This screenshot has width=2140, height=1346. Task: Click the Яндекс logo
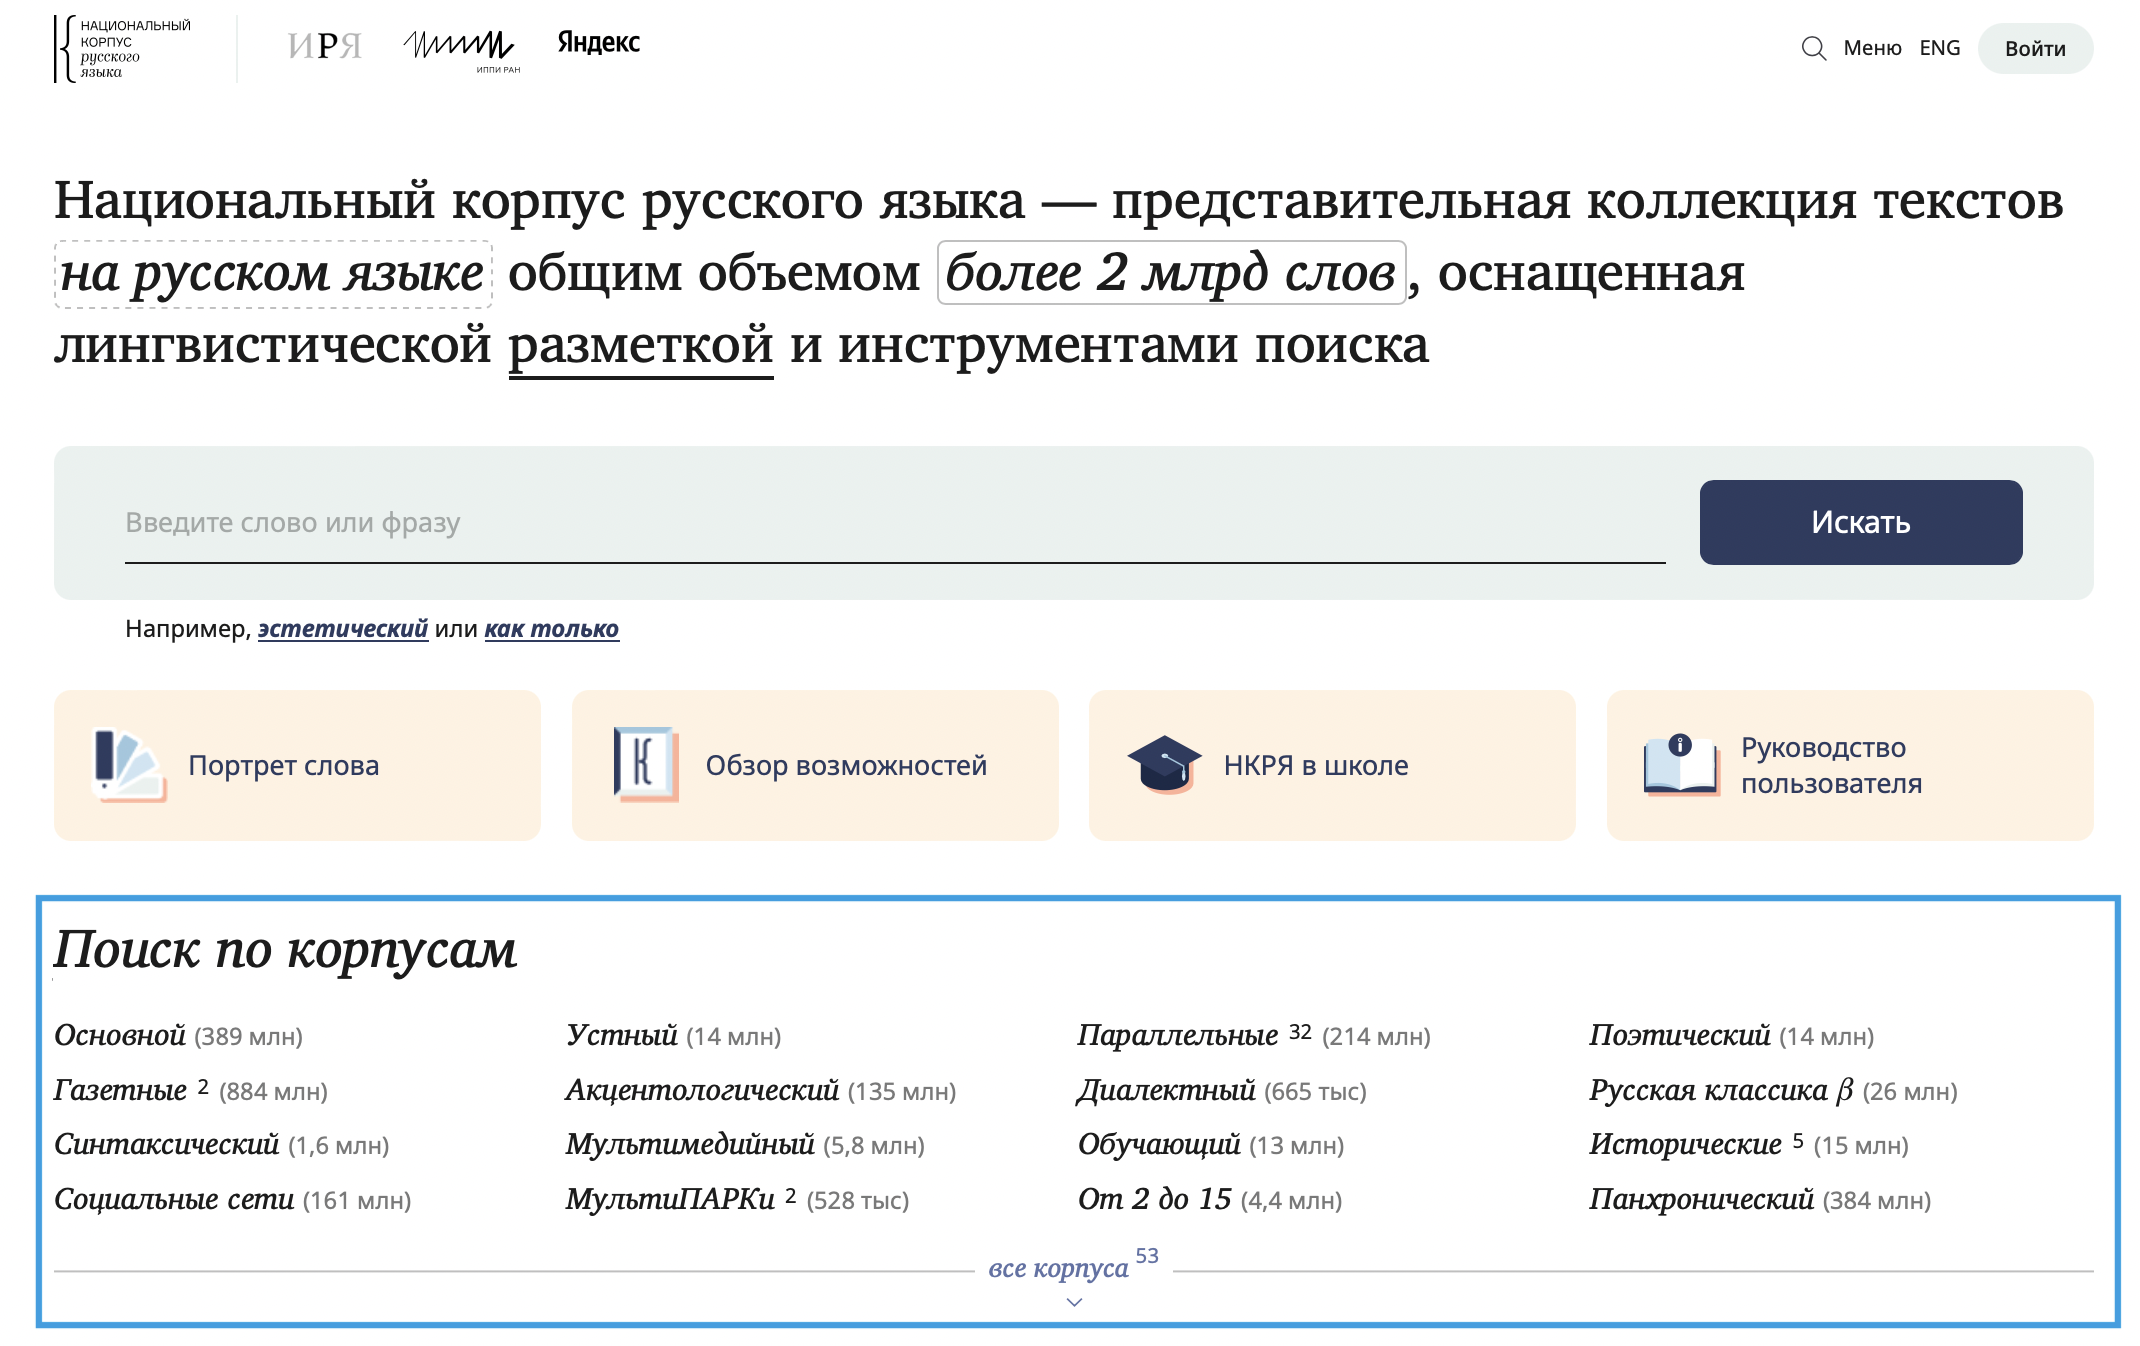point(598,43)
